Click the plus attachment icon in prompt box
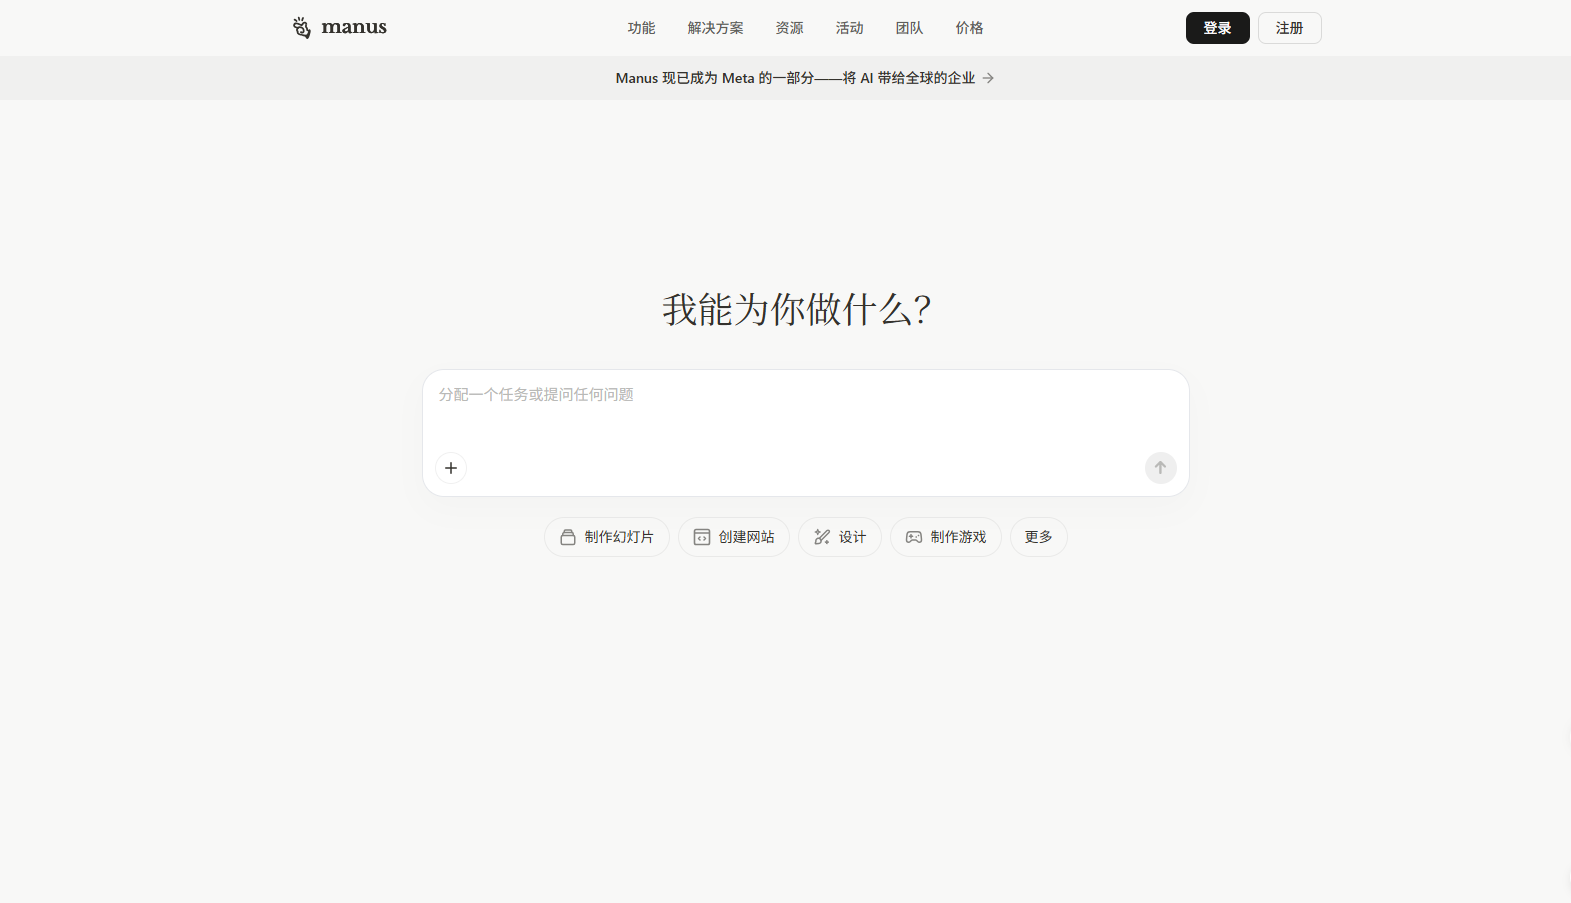 (451, 468)
